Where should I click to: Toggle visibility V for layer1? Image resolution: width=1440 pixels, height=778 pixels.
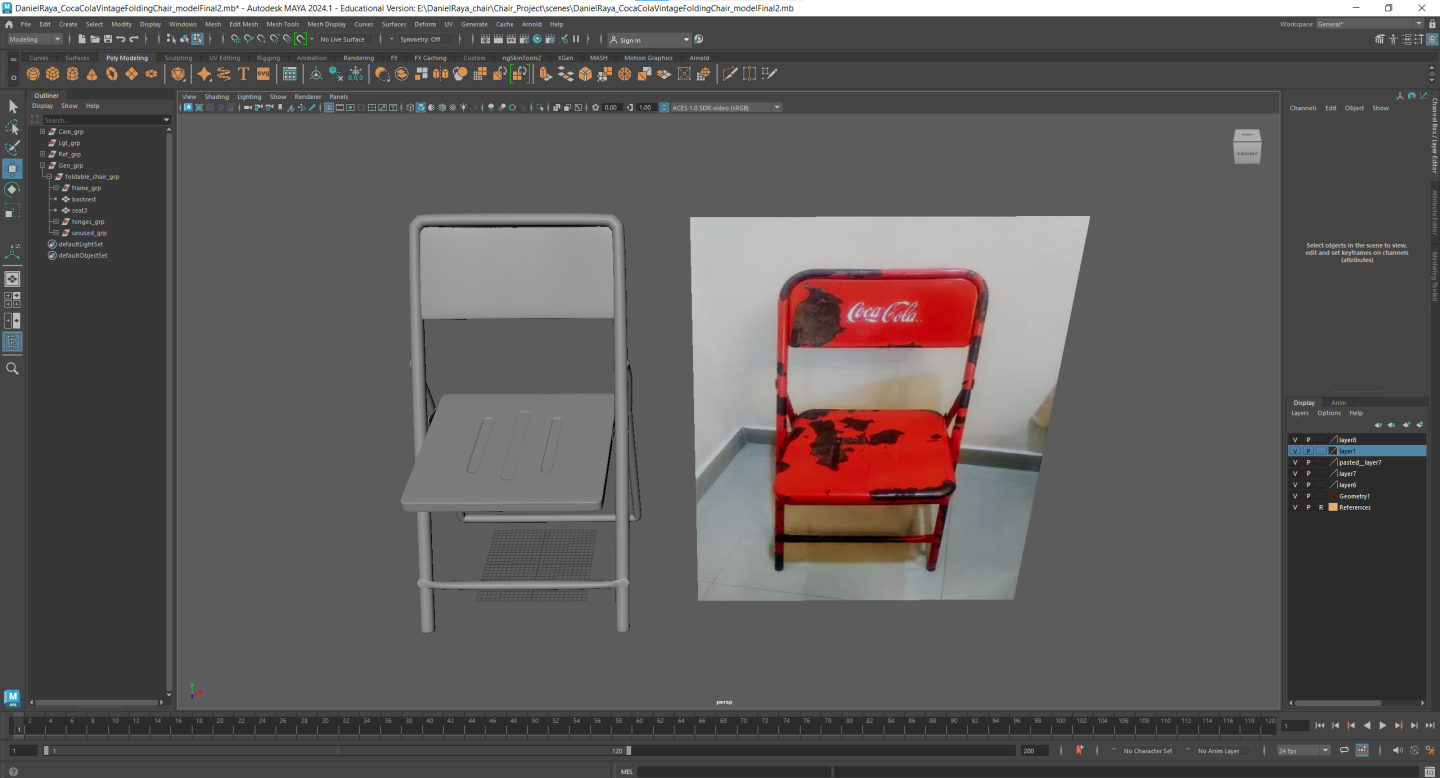[1295, 451]
